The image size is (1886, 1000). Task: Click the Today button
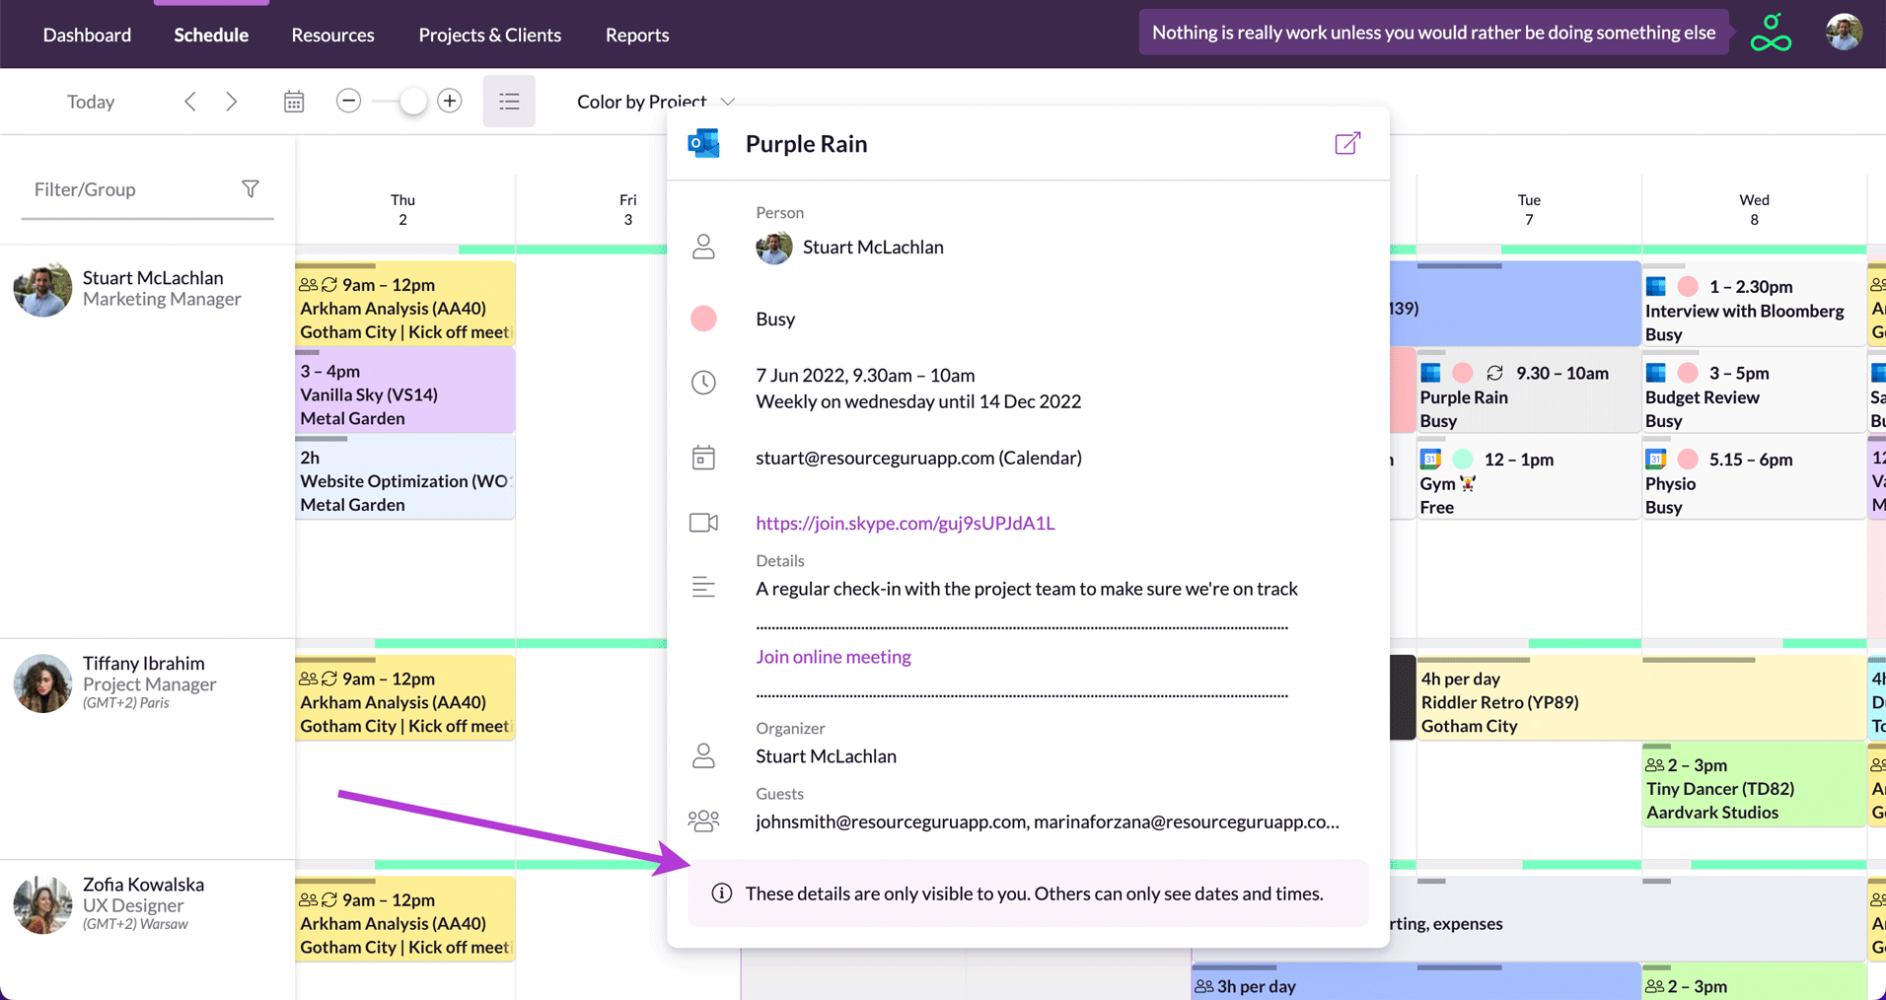tap(90, 100)
